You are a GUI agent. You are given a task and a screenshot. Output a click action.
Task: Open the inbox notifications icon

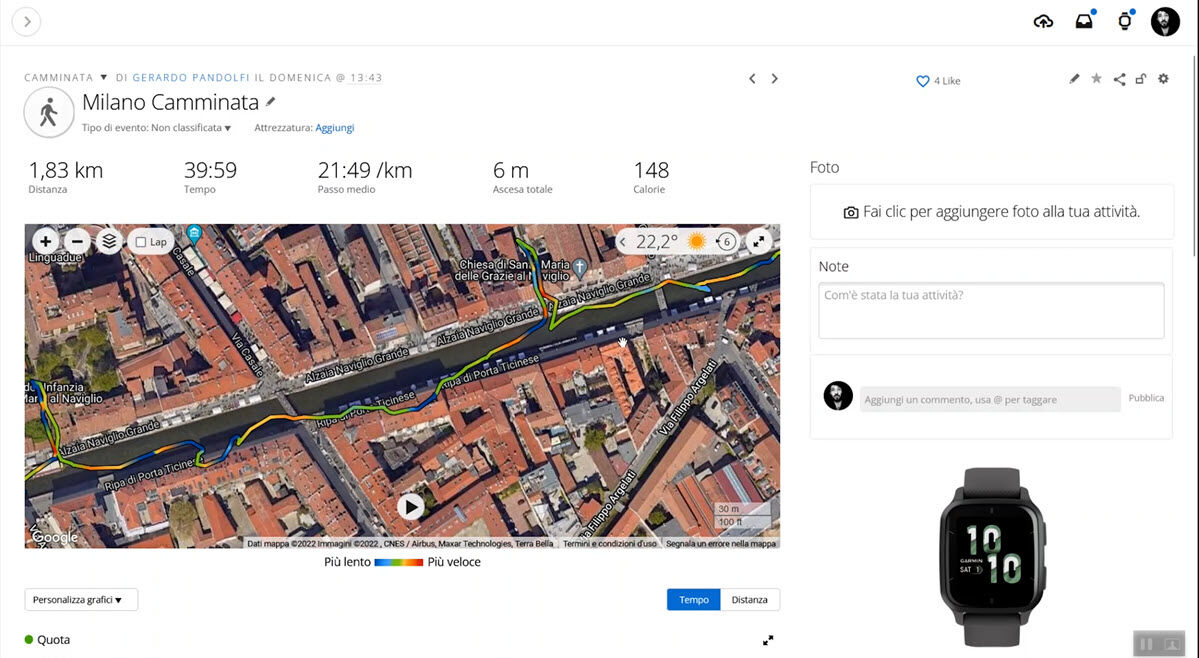[x=1084, y=22]
